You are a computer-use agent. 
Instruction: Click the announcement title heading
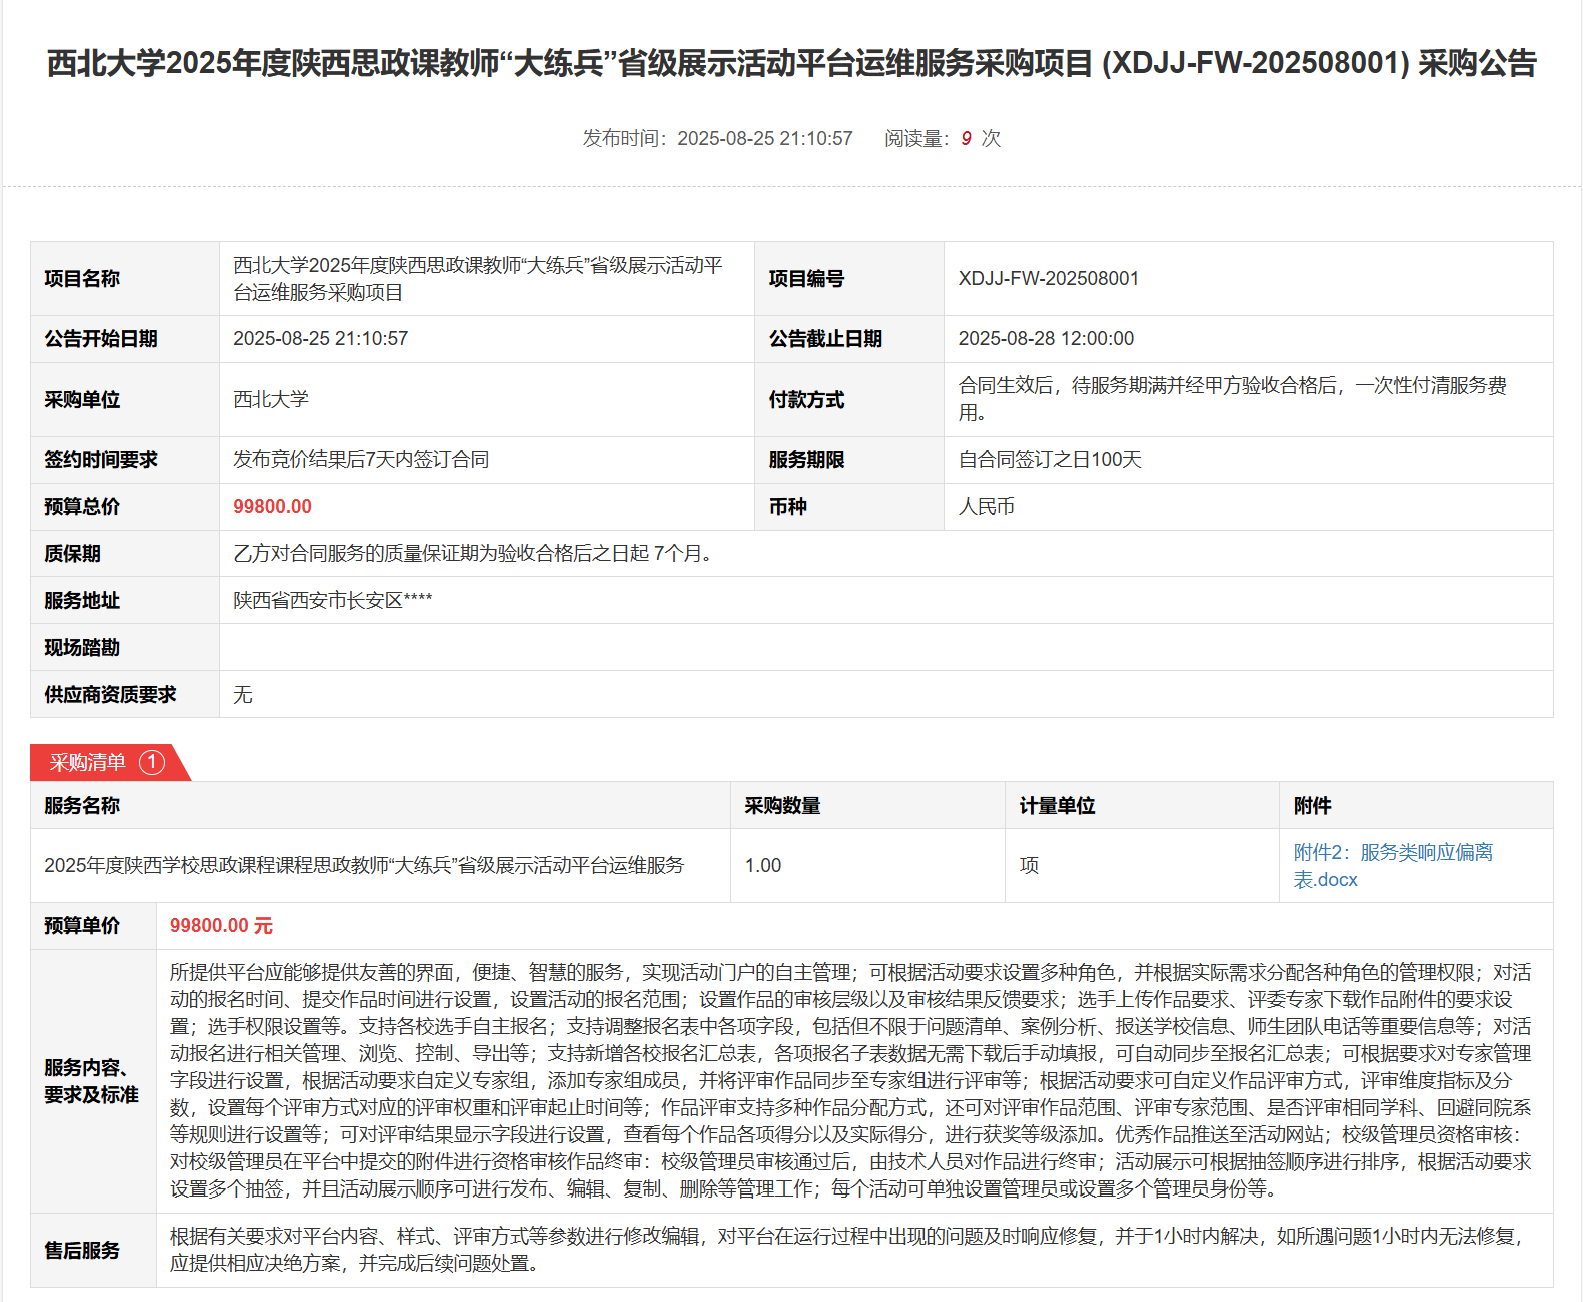click(791, 63)
